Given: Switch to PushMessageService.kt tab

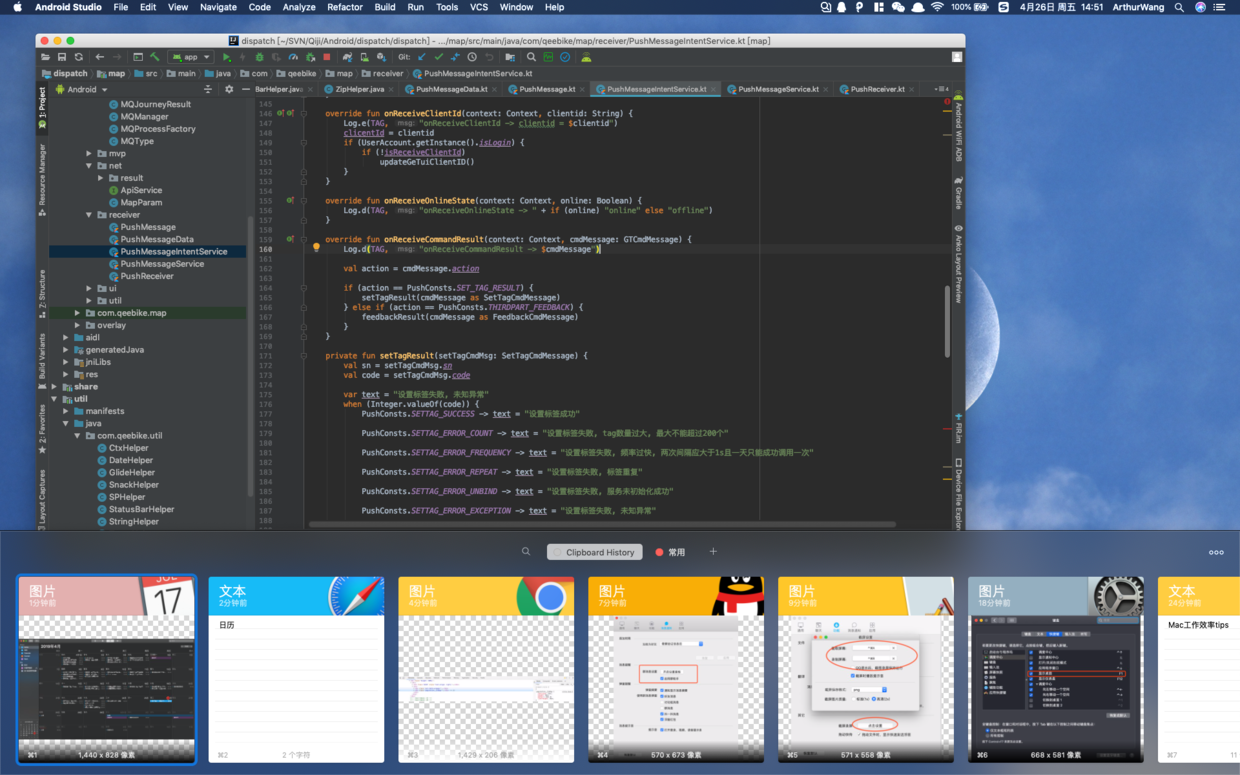Looking at the screenshot, I should [778, 89].
